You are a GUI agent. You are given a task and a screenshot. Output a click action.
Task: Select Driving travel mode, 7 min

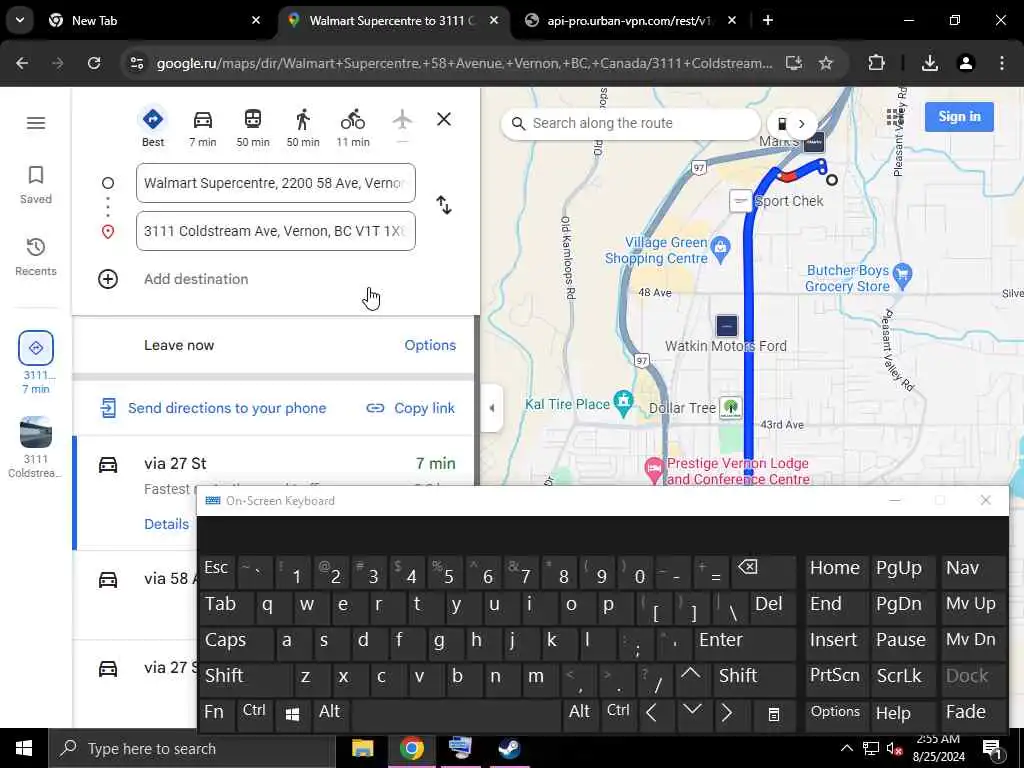(x=202, y=127)
